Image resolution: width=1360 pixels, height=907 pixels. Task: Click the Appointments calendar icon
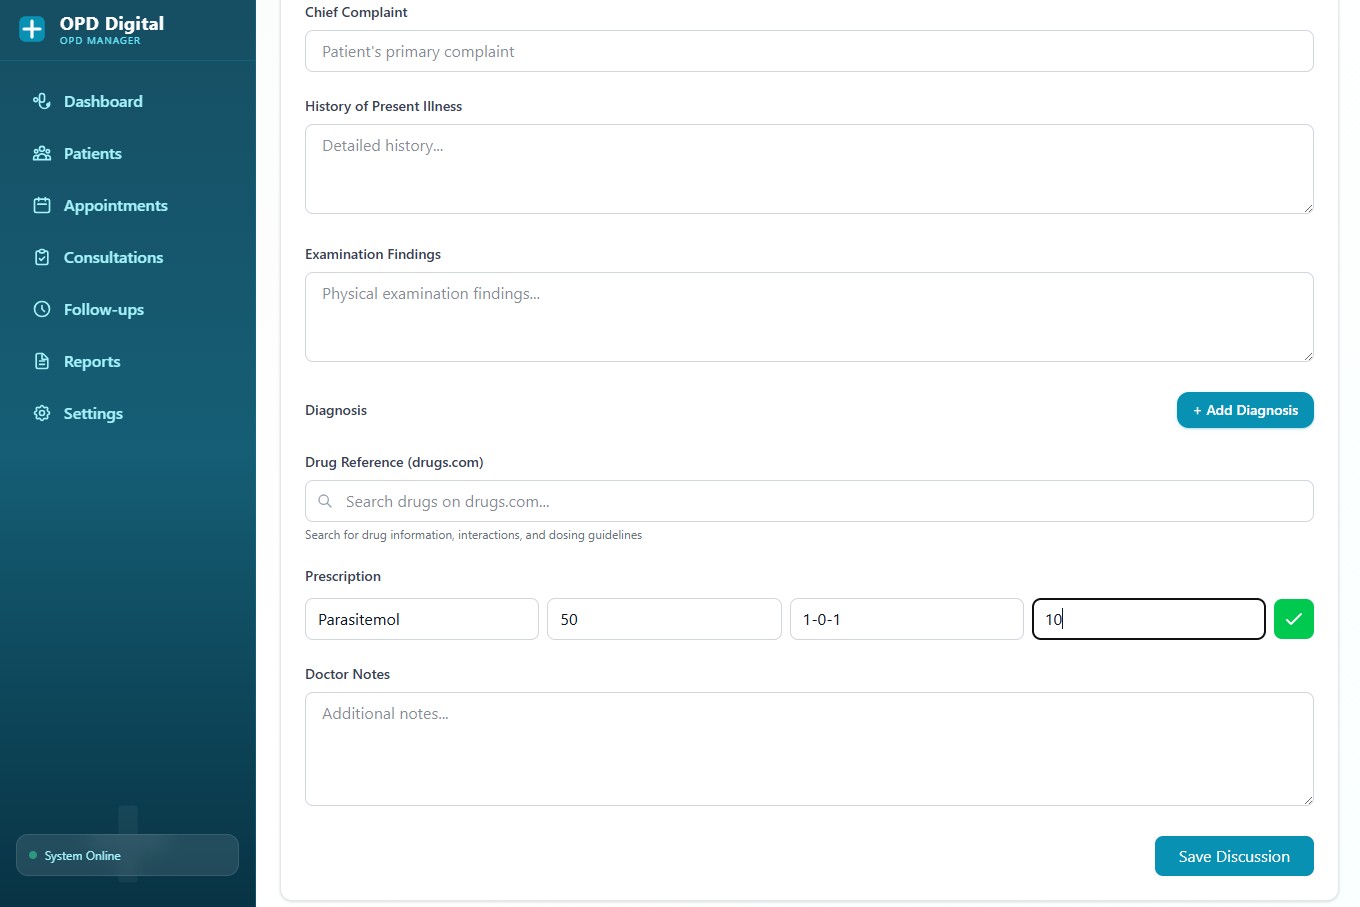[x=42, y=205]
